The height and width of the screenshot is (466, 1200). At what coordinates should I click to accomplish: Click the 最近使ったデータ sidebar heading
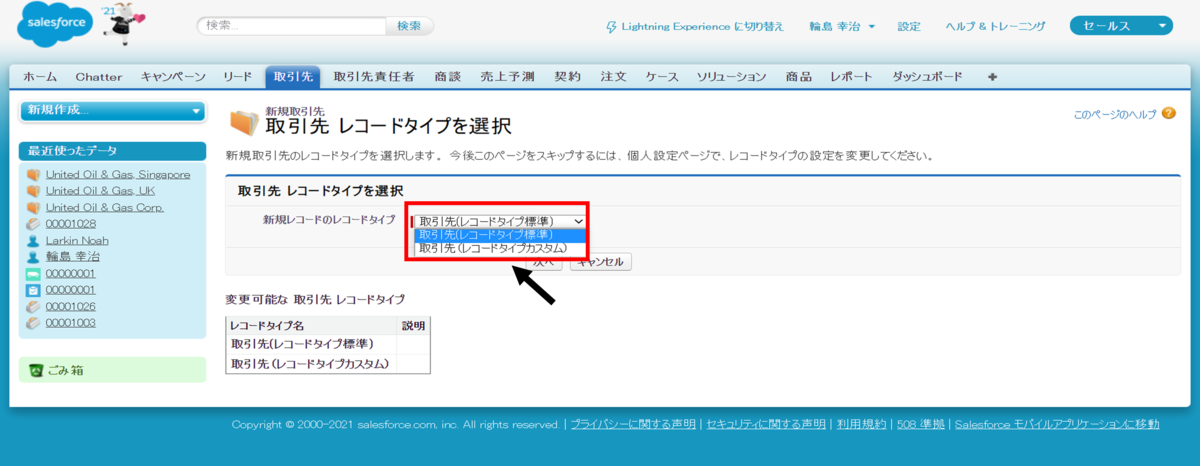[x=112, y=151]
